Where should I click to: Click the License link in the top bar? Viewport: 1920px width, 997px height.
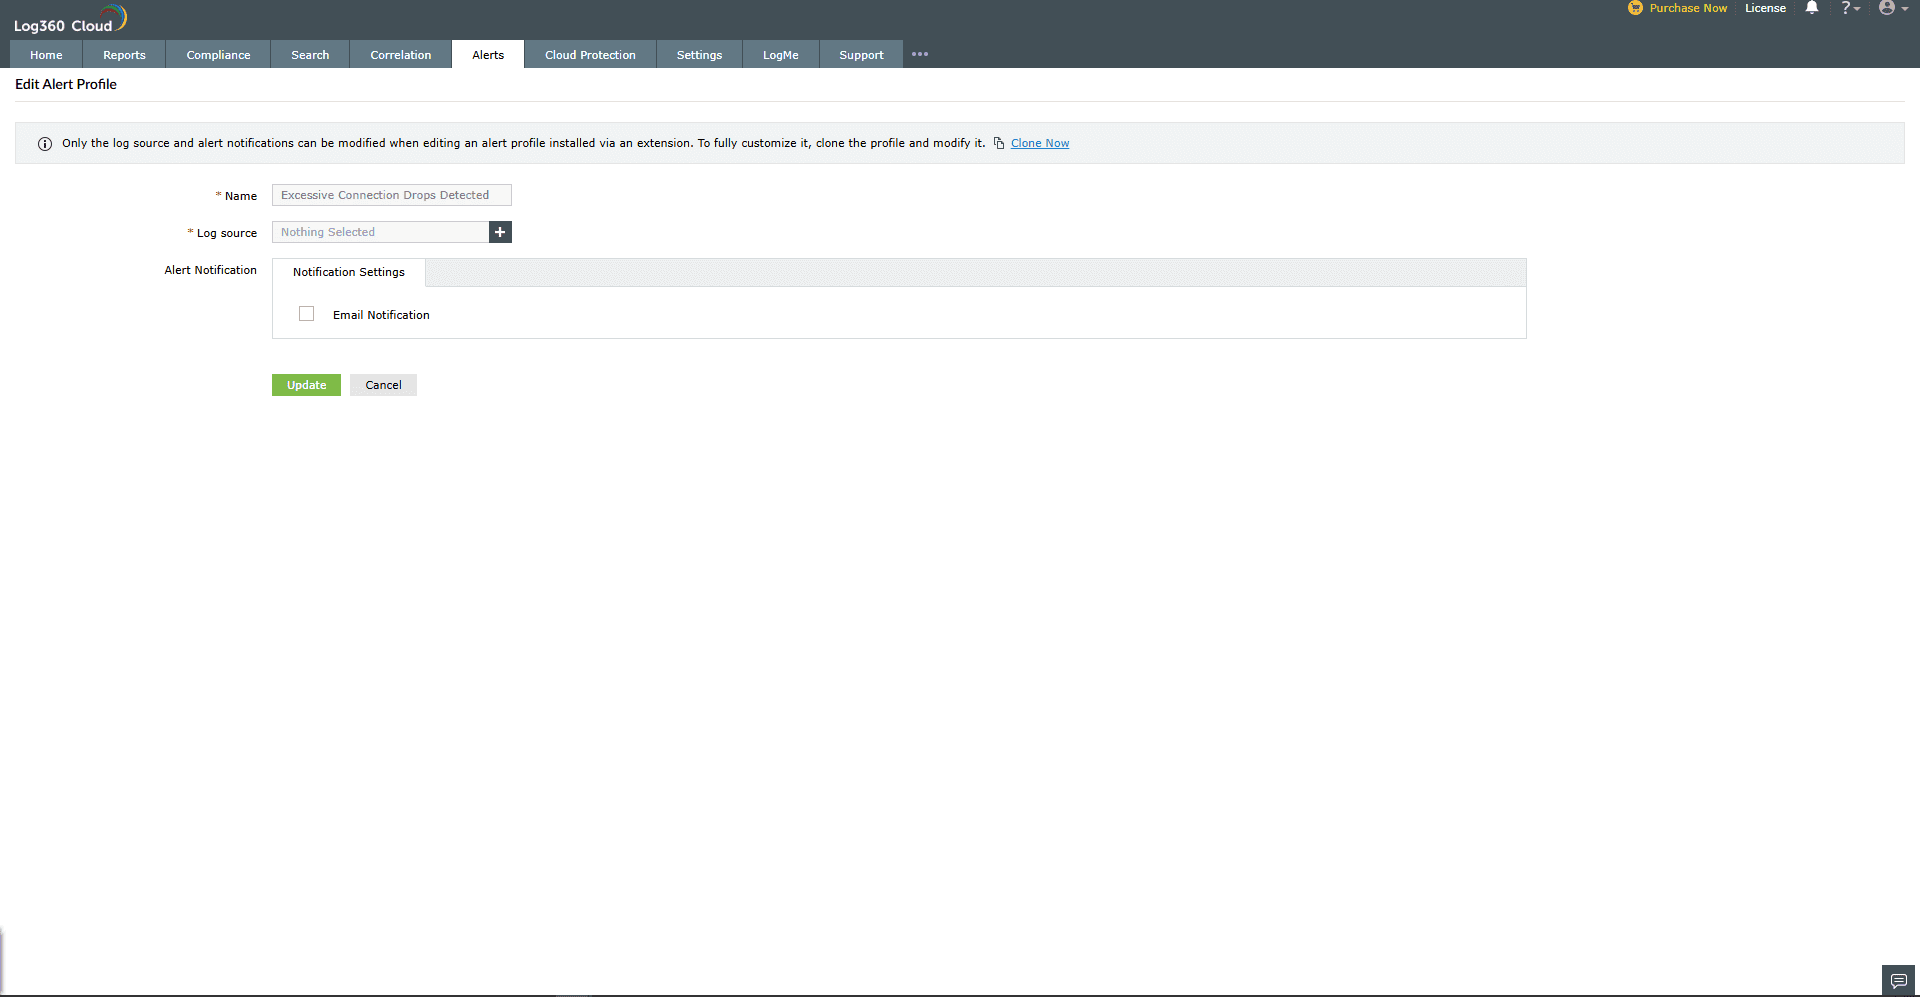coord(1765,8)
